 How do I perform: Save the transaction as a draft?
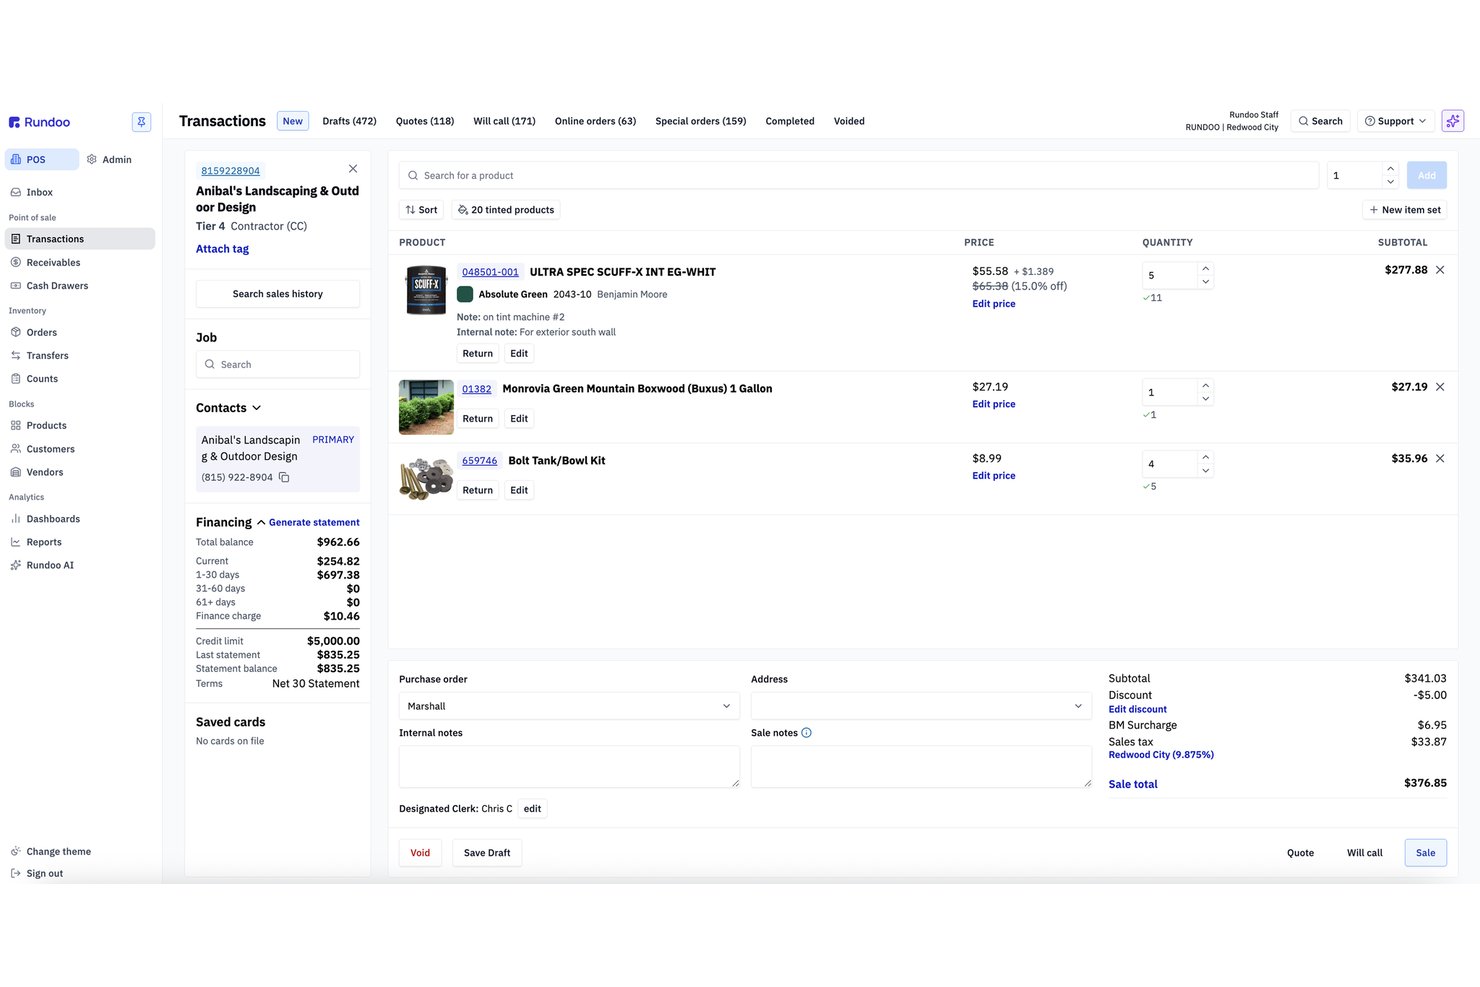[x=487, y=853]
